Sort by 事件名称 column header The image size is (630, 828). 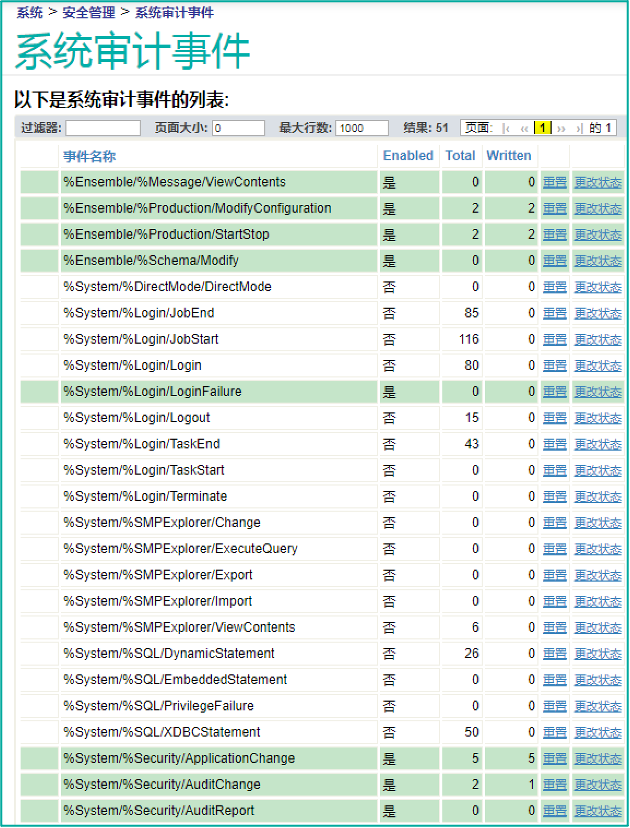click(x=89, y=156)
